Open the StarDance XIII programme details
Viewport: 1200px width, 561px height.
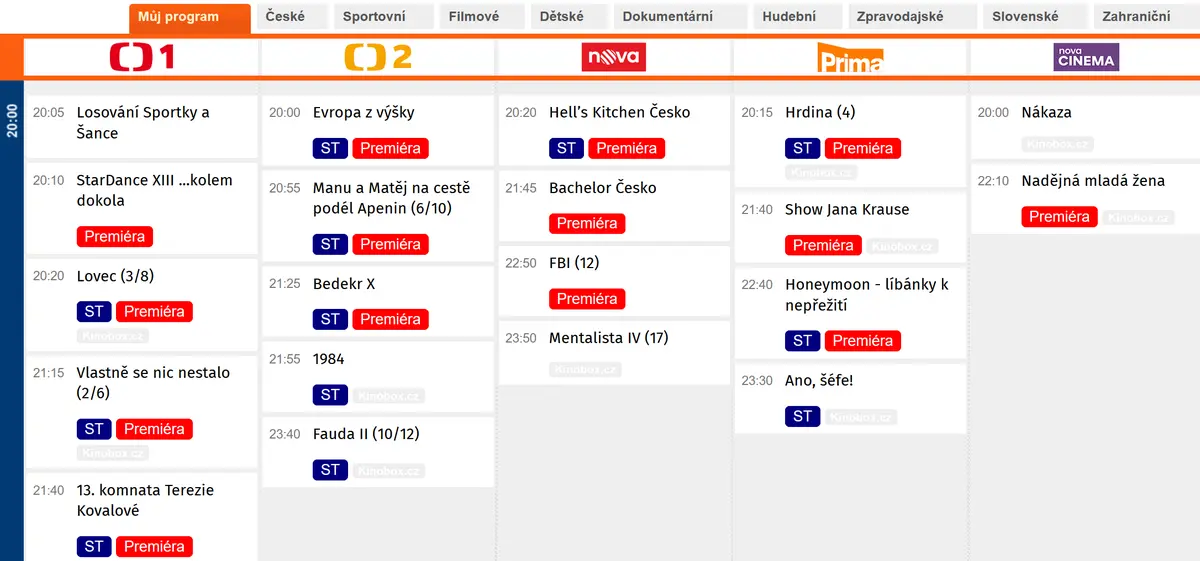(155, 191)
